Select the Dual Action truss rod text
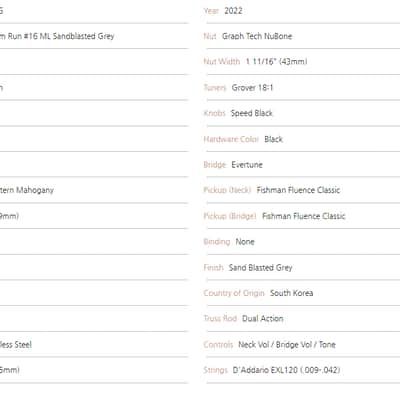Screen dimensions: 400x400 point(263,319)
